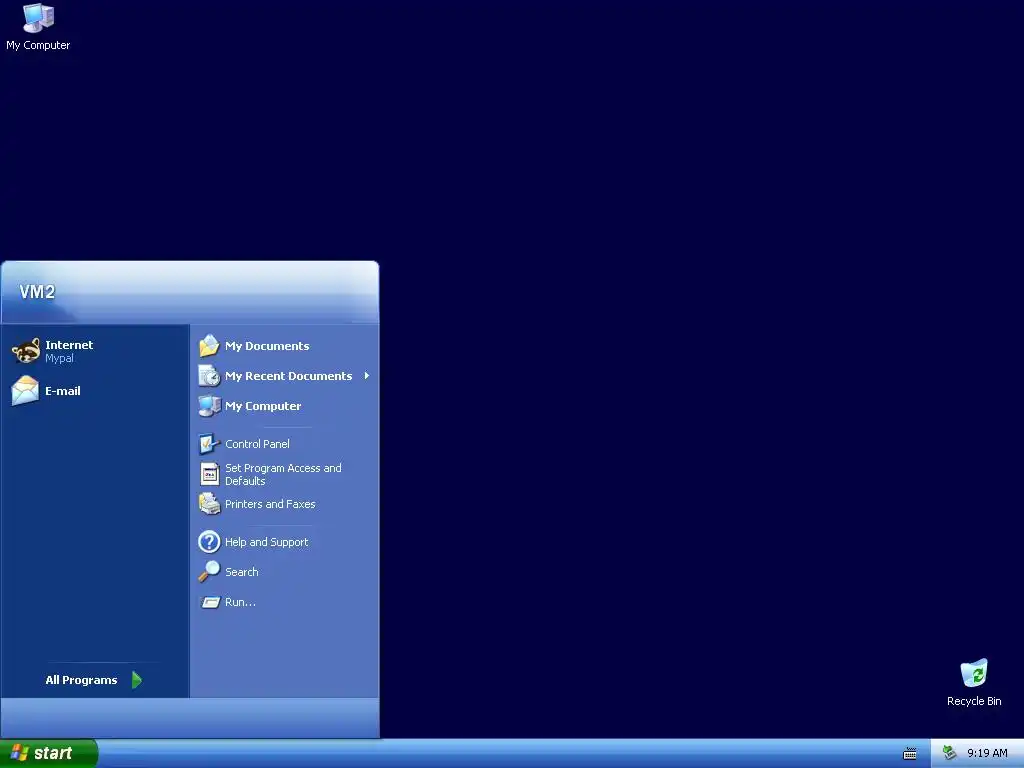This screenshot has width=1024, height=768.
Task: Open the Help and Support label
Action: pos(266,542)
